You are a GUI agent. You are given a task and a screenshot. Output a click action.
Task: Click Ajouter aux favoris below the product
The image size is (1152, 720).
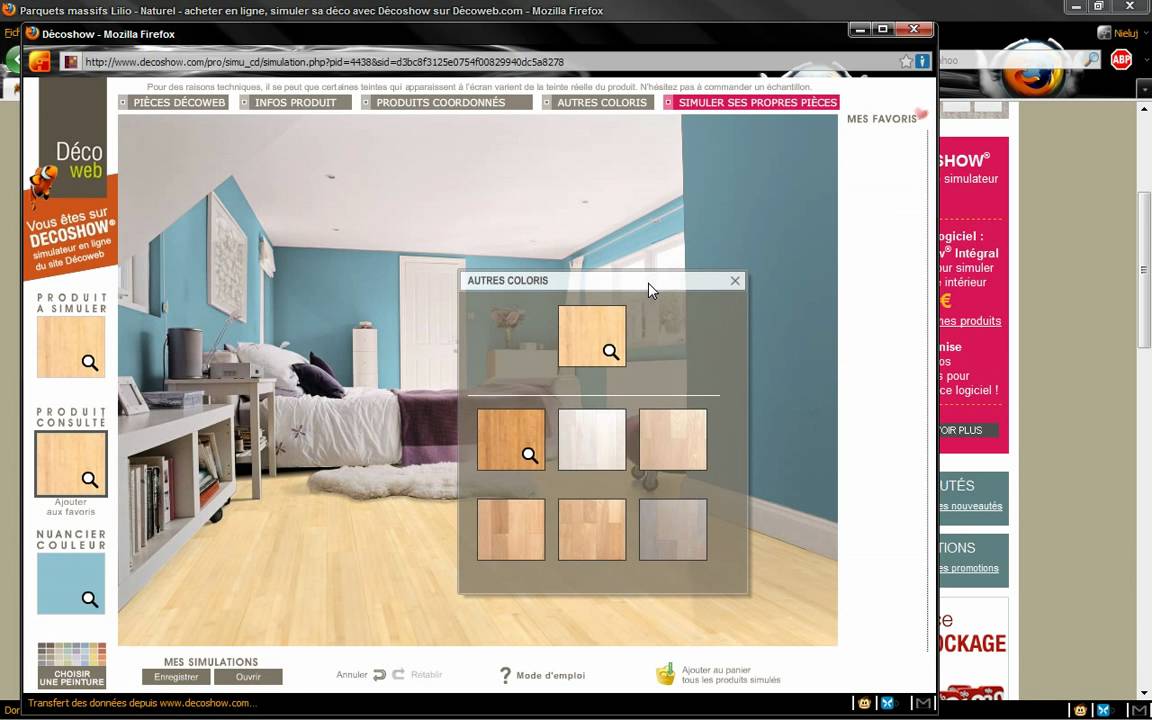[70, 506]
